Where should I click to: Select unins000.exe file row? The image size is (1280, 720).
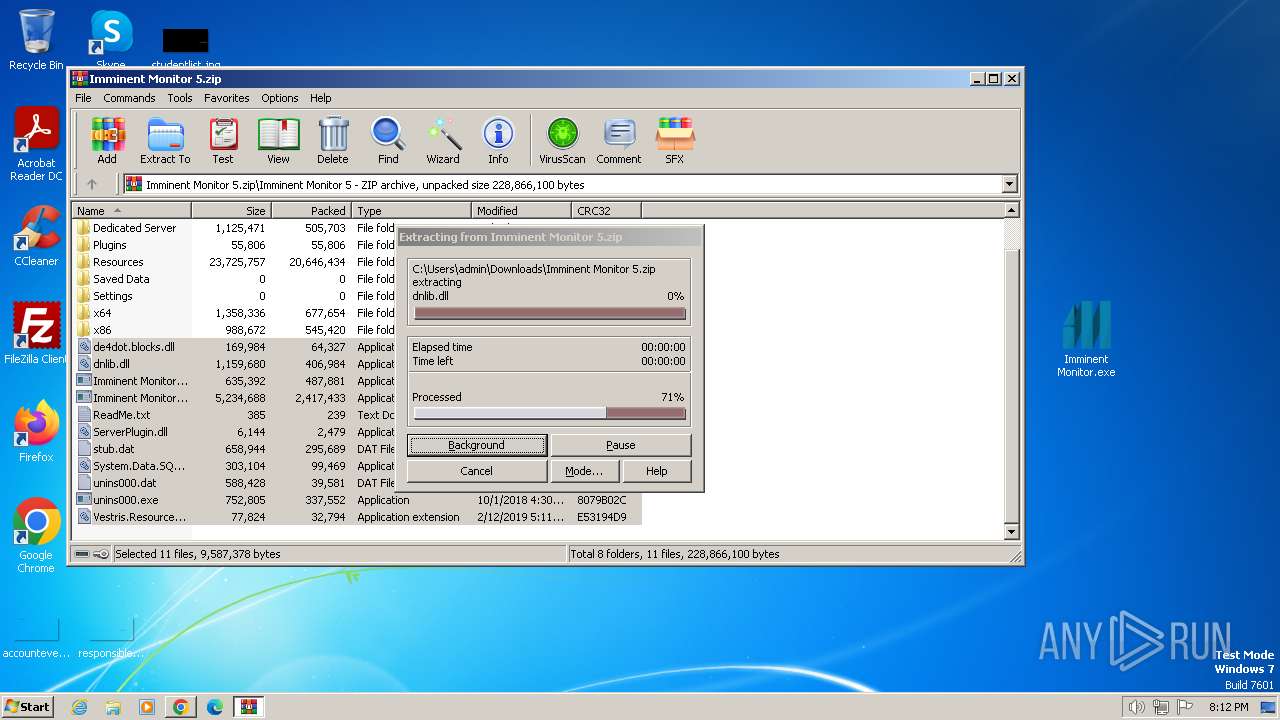[357, 500]
